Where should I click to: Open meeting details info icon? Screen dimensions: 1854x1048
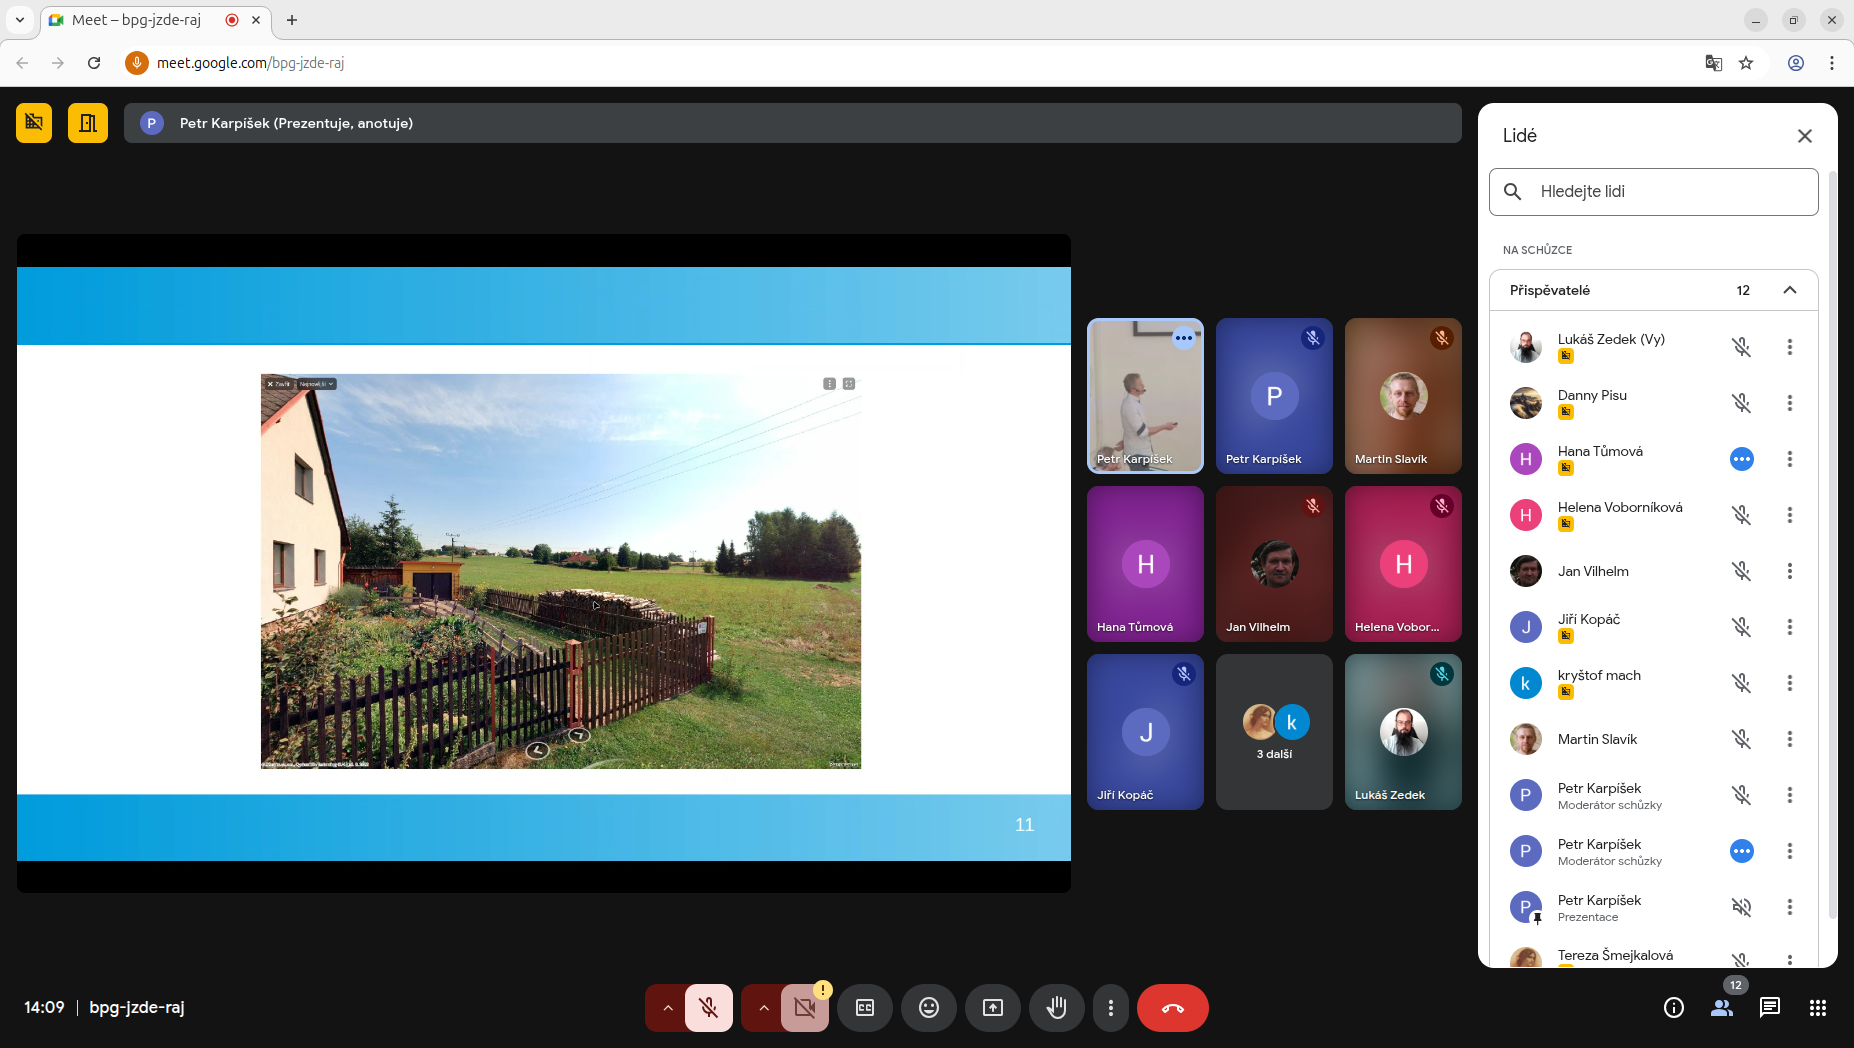click(x=1673, y=1008)
